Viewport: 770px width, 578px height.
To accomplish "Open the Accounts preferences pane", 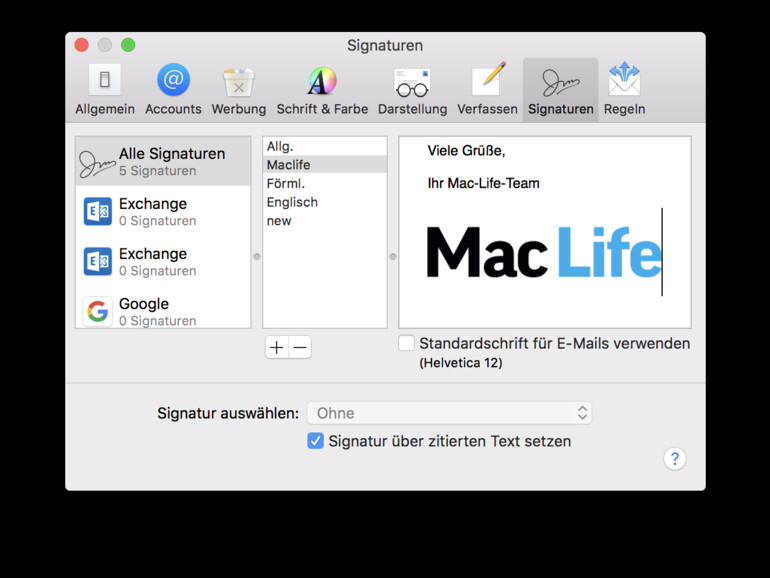I will (173, 89).
